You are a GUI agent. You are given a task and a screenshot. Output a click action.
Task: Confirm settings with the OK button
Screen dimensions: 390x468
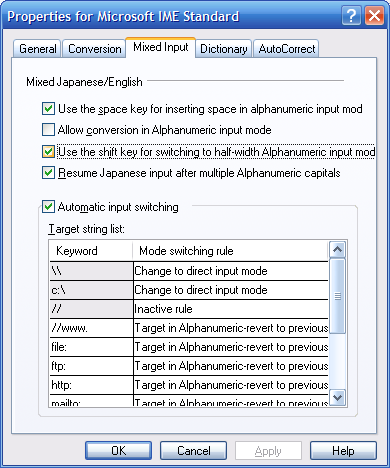[x=118, y=451]
